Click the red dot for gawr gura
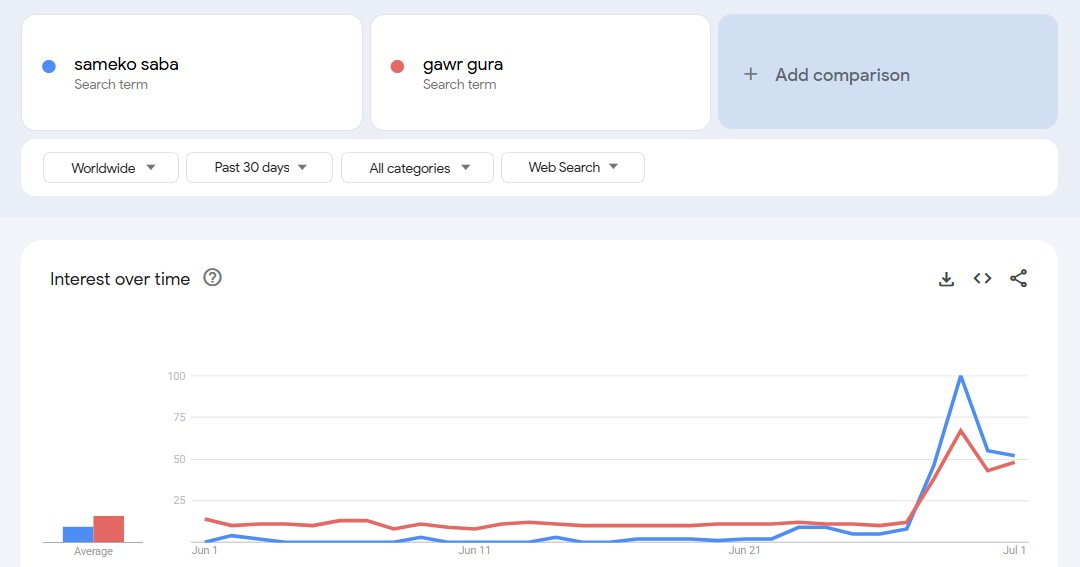Screen dimensions: 1080x567 397,66
